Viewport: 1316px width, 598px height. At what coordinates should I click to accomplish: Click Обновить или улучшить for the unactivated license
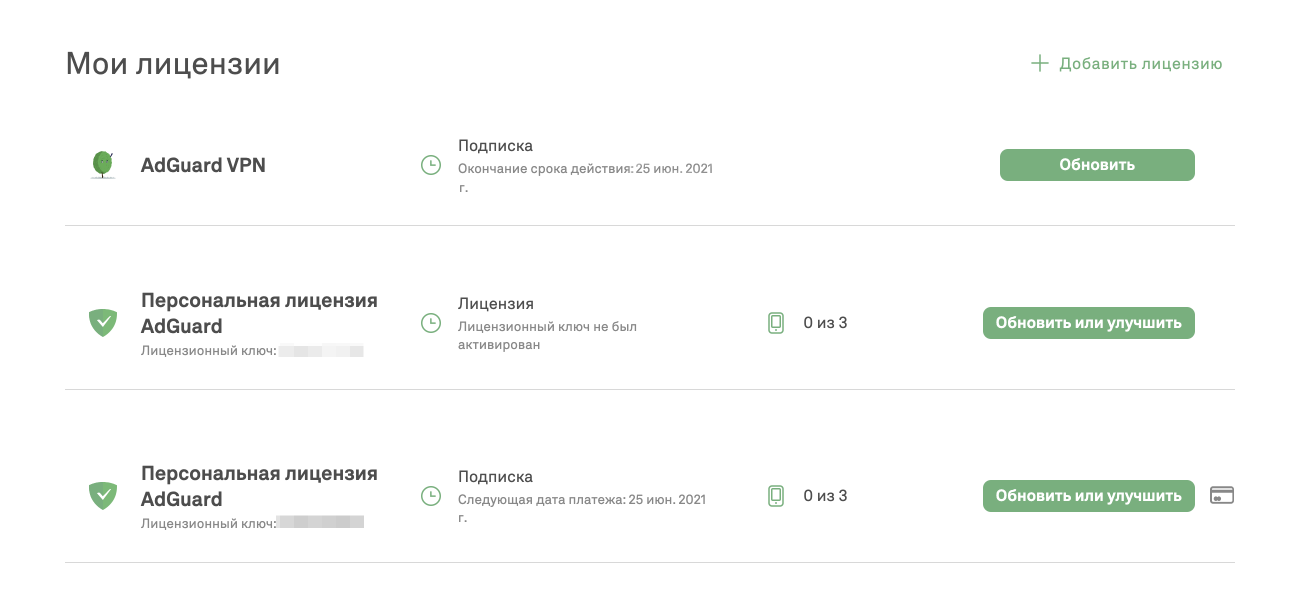click(1089, 323)
